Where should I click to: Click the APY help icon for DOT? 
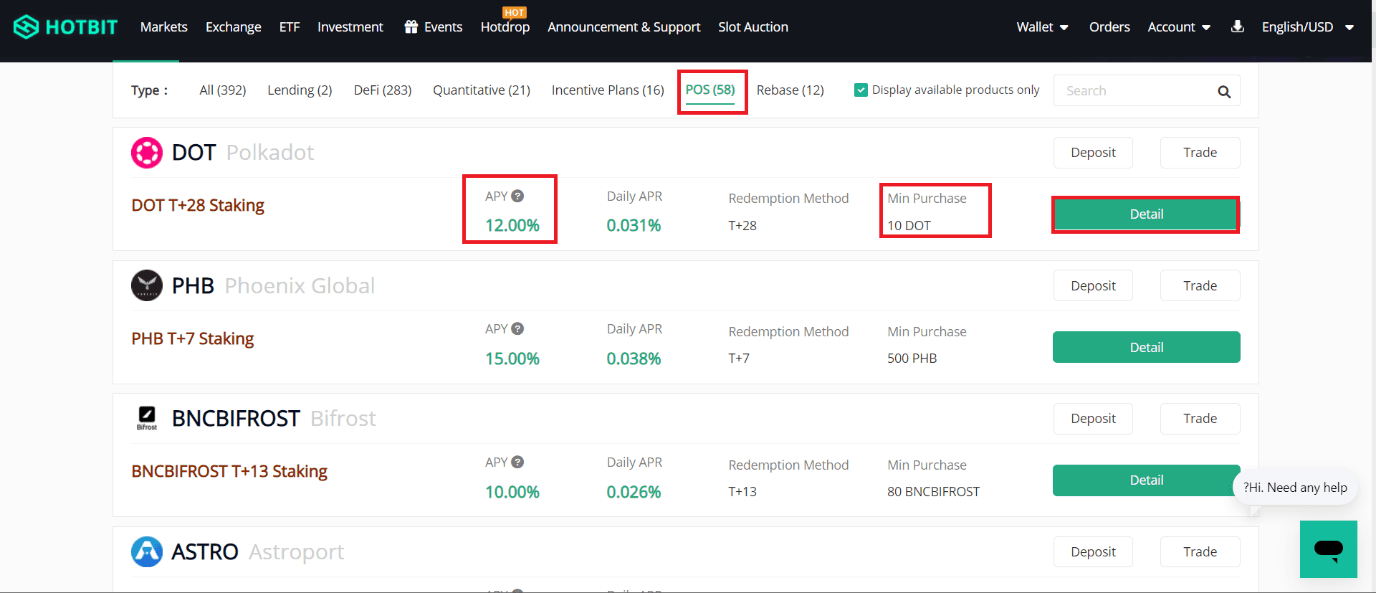click(518, 196)
